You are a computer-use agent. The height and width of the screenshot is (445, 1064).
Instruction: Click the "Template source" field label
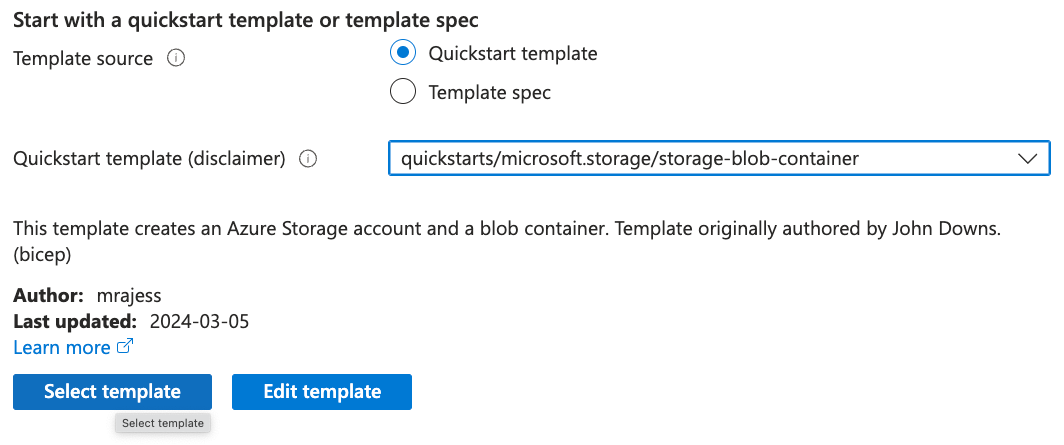(x=82, y=58)
